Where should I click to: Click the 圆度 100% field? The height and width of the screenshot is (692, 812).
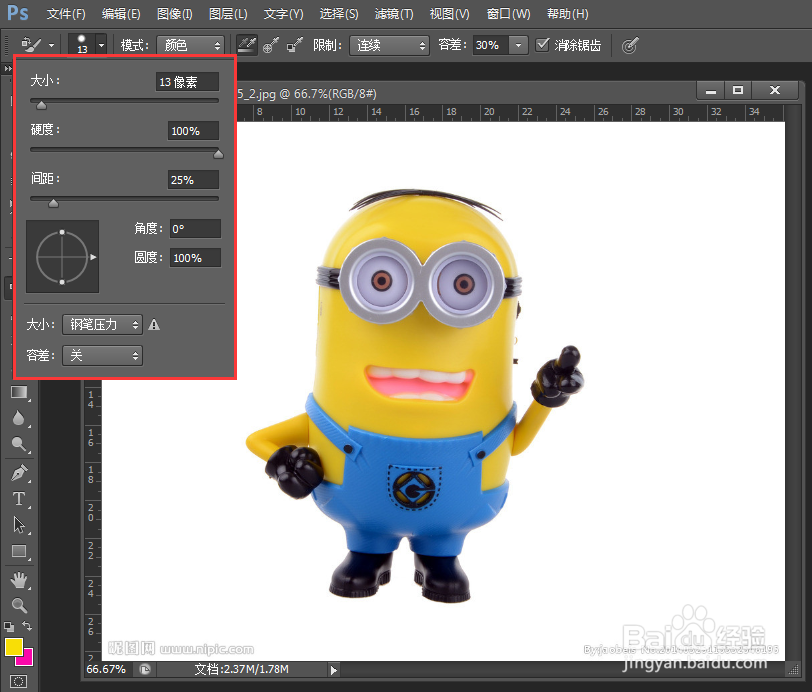tap(195, 257)
